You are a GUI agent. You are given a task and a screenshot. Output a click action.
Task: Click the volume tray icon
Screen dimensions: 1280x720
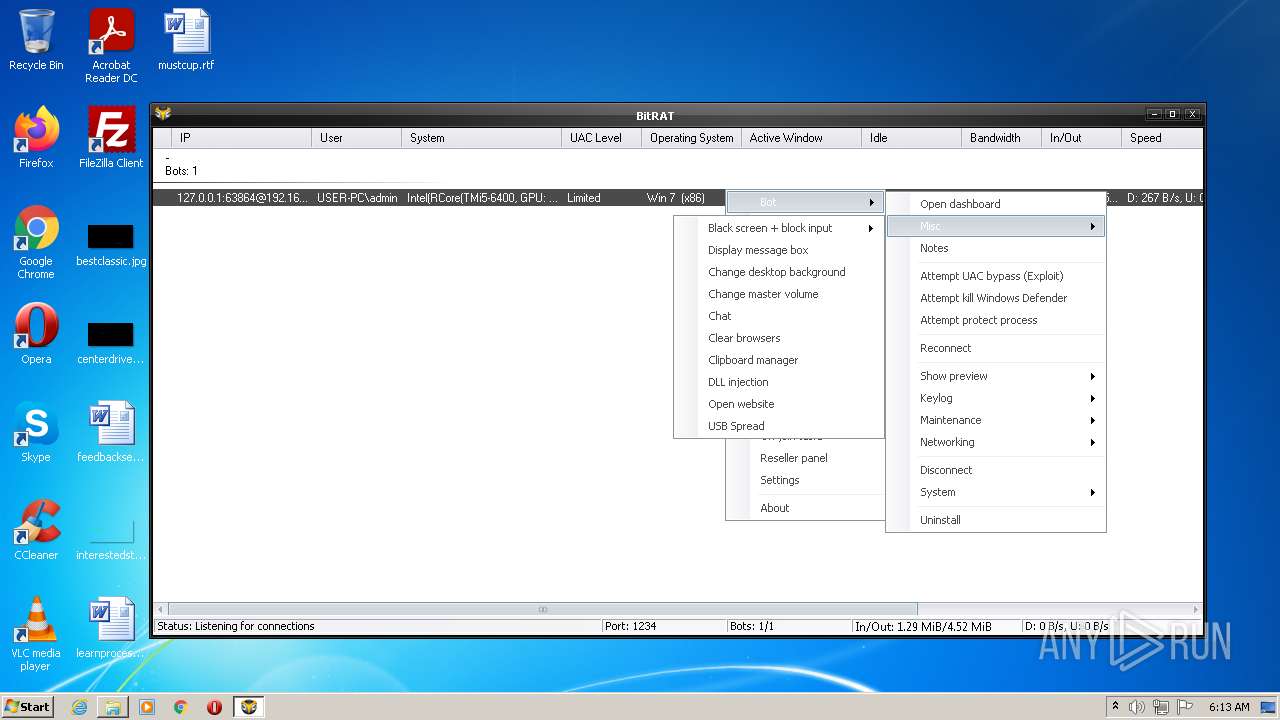(x=1137, y=707)
